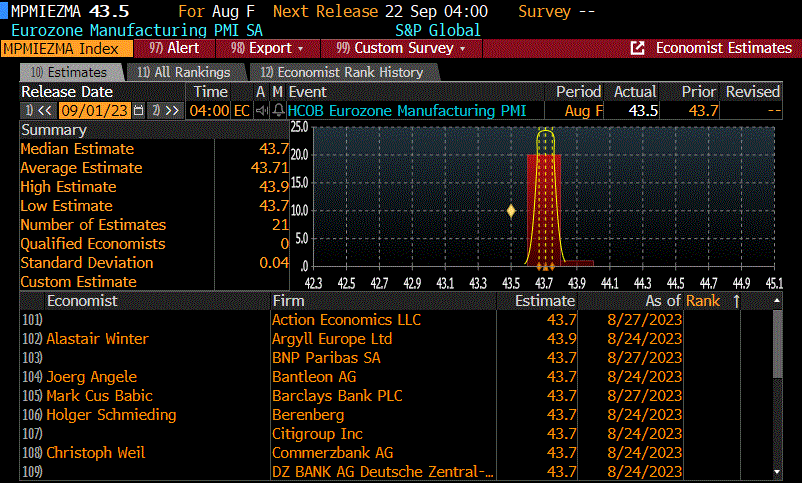Viewport: 802px width, 483px height.
Task: Click the Standard Deviation row
Action: click(x=154, y=262)
